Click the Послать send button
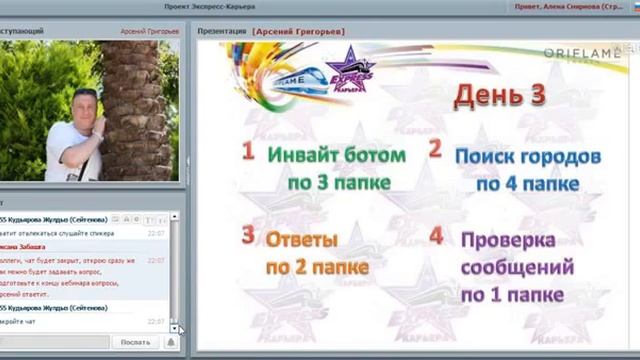 pos(136,342)
